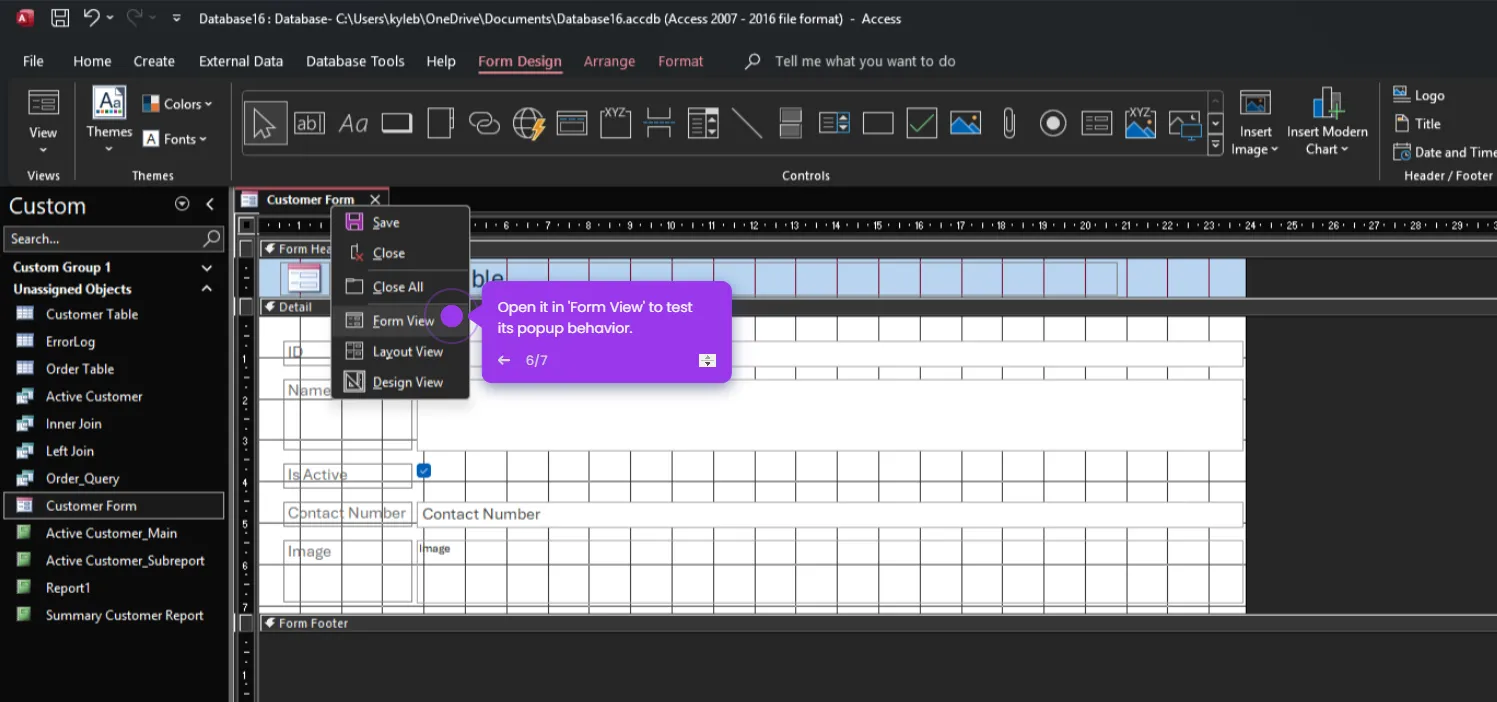1497x702 pixels.
Task: Select Close All in context menu
Action: pos(400,287)
